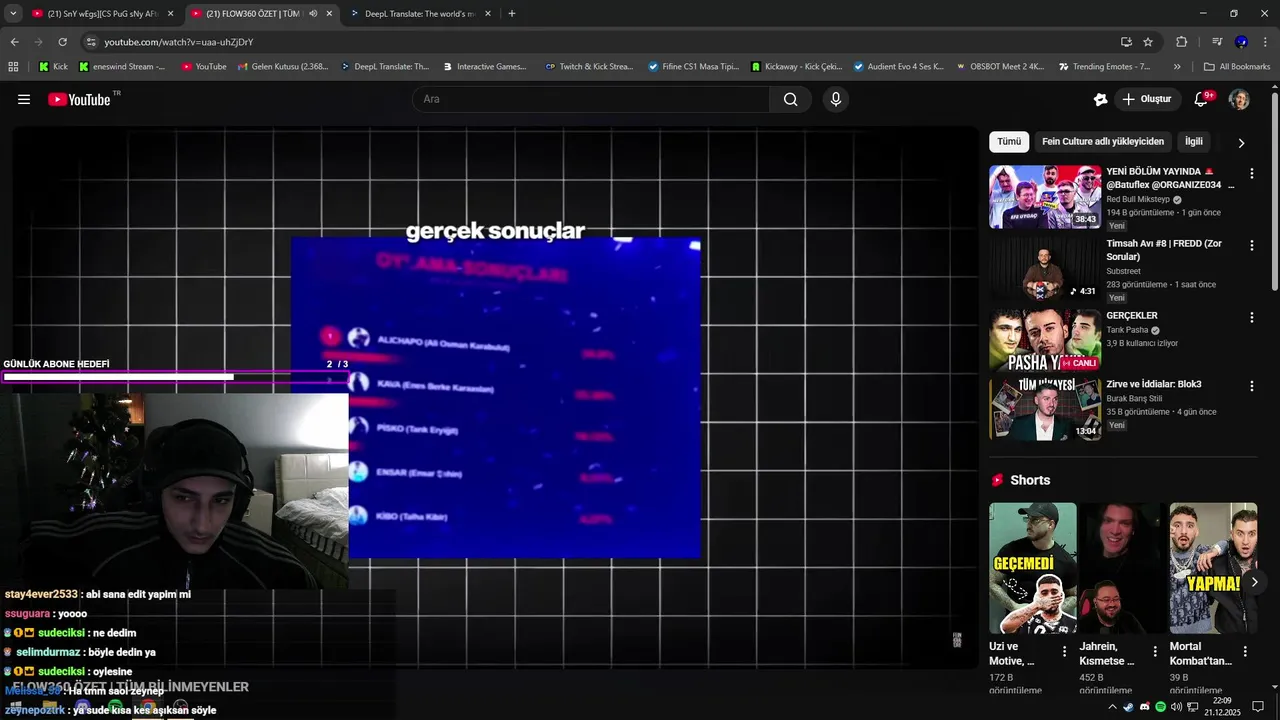Open the Tarık Pasha channel link
The width and height of the screenshot is (1280, 720).
[x=1128, y=330]
